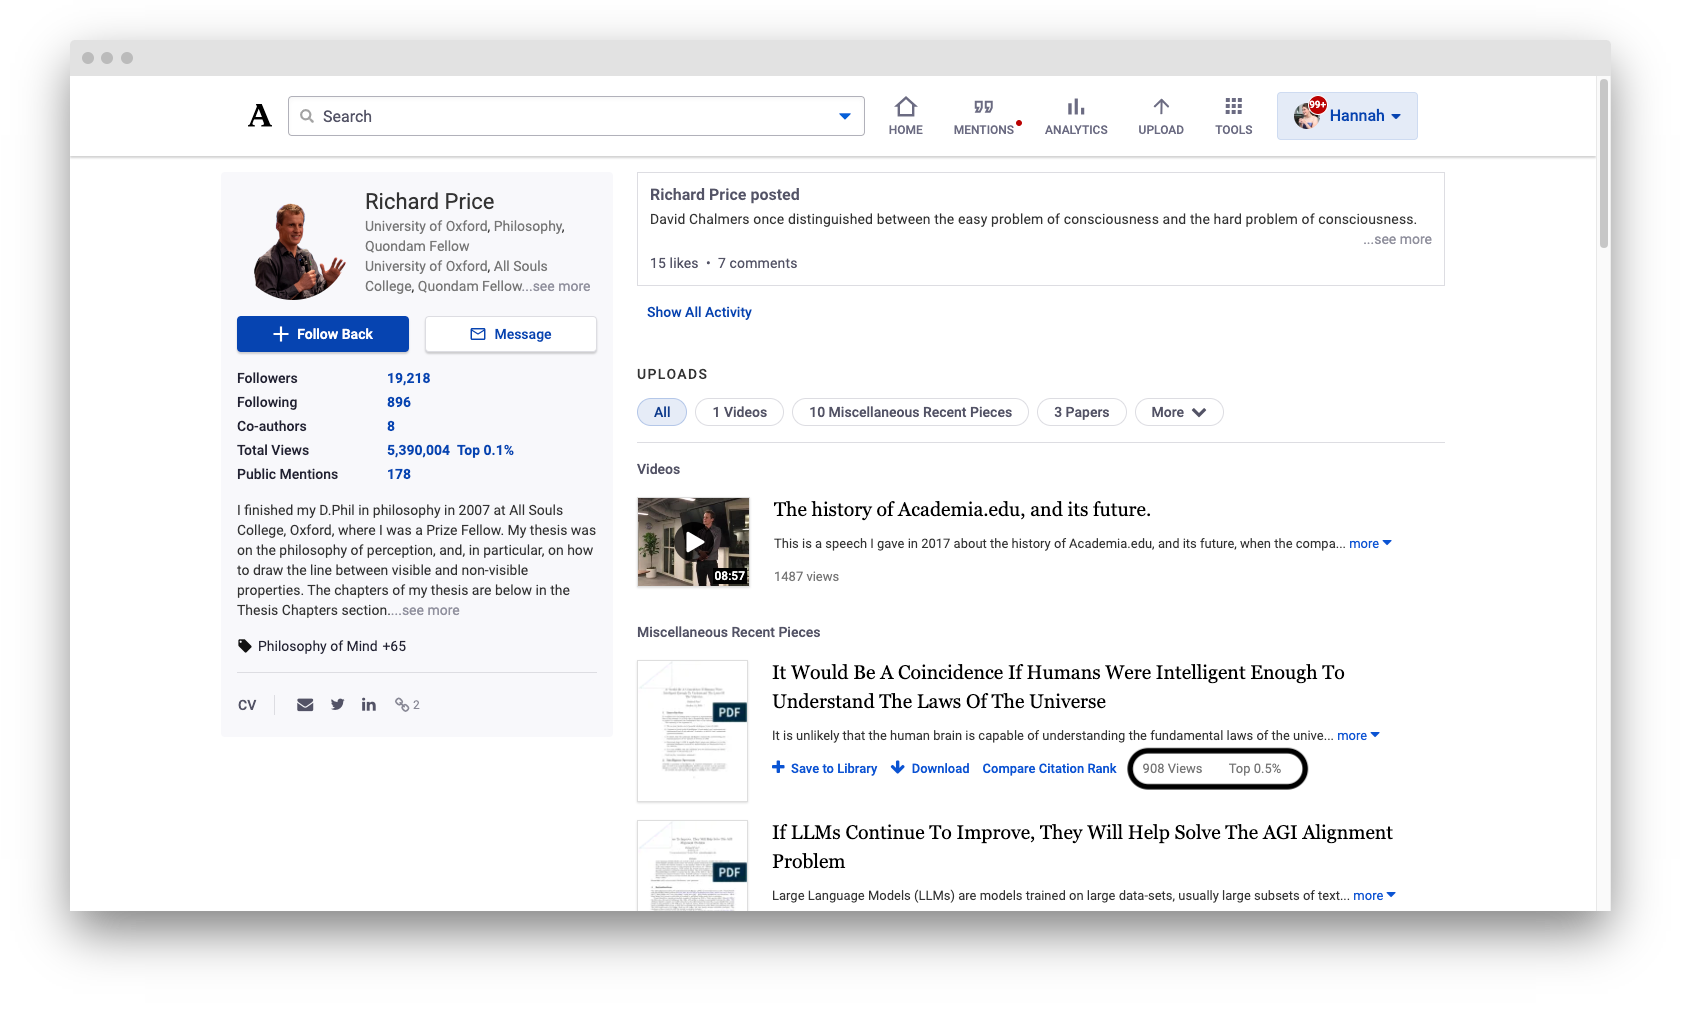Open the 896 following count
1681x1011 pixels.
pyautogui.click(x=399, y=402)
